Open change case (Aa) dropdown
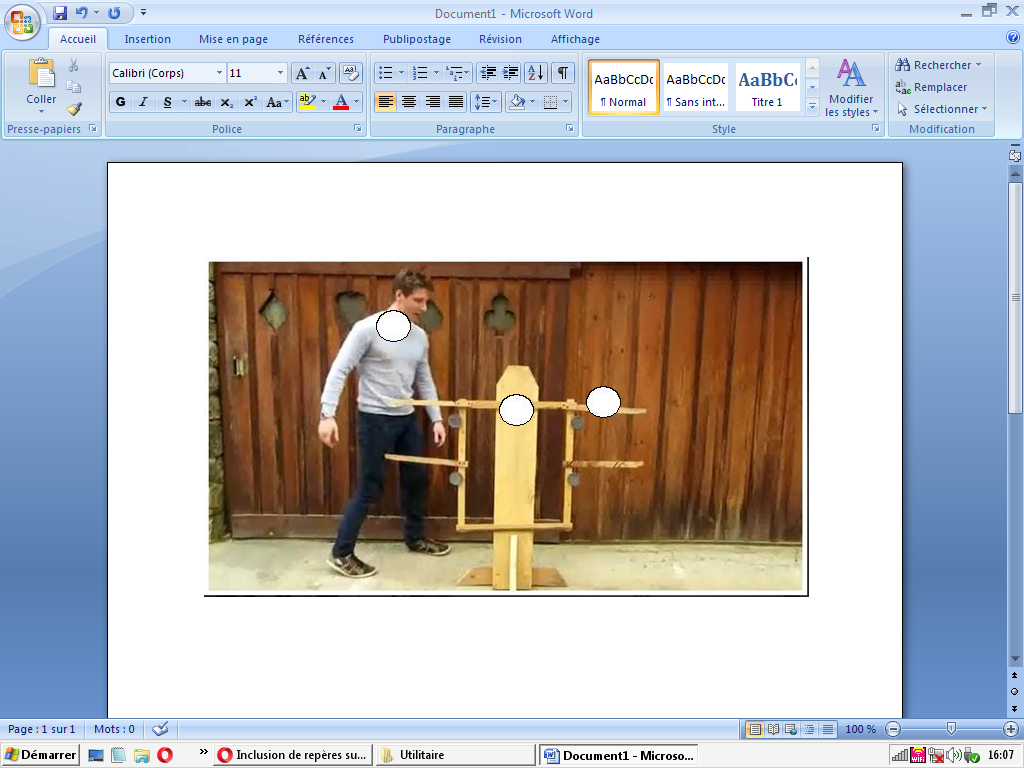1024x768 pixels. [277, 102]
